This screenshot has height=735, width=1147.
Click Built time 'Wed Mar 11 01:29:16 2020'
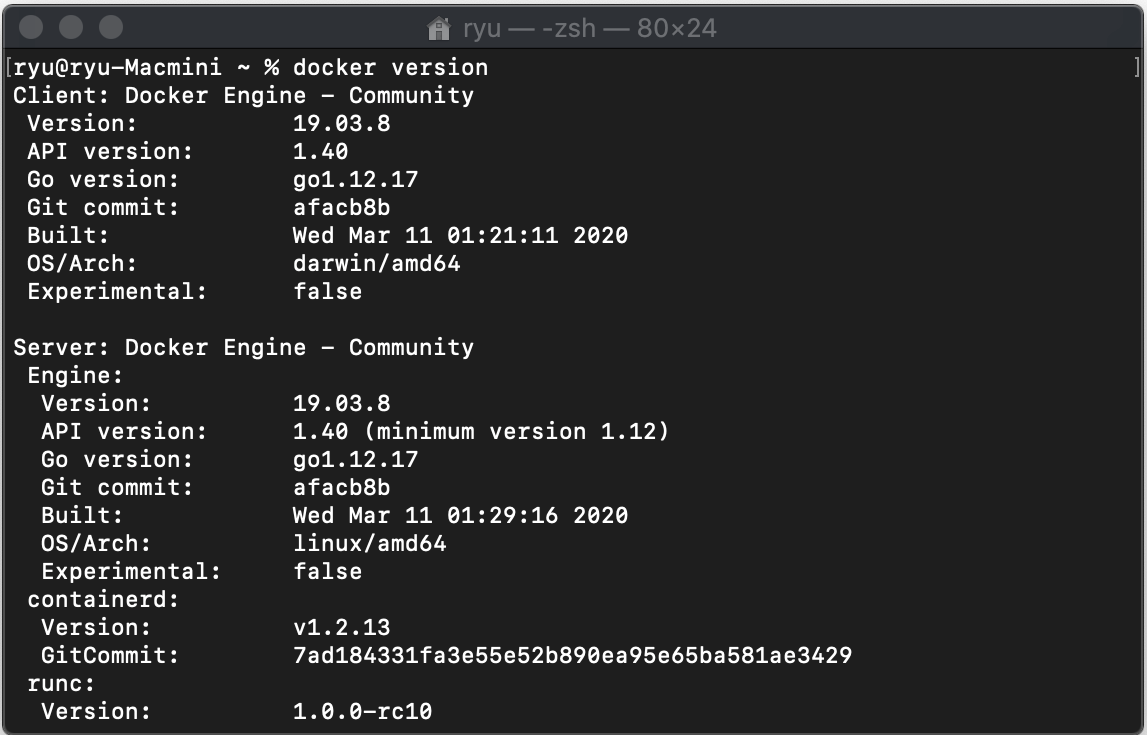point(460,516)
